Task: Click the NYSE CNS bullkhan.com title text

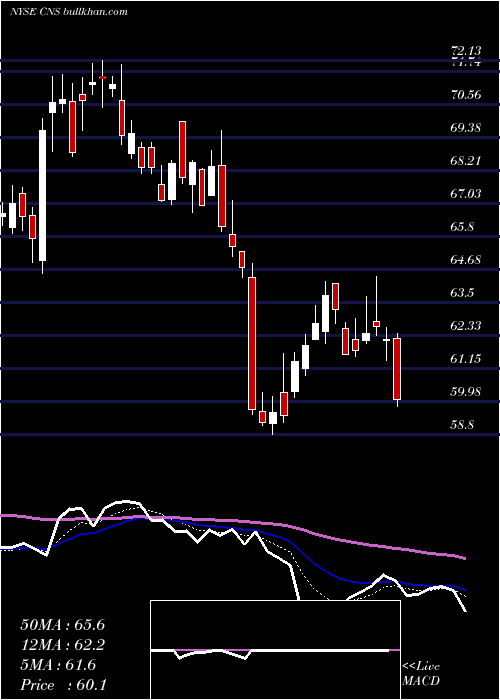Action: [69, 11]
